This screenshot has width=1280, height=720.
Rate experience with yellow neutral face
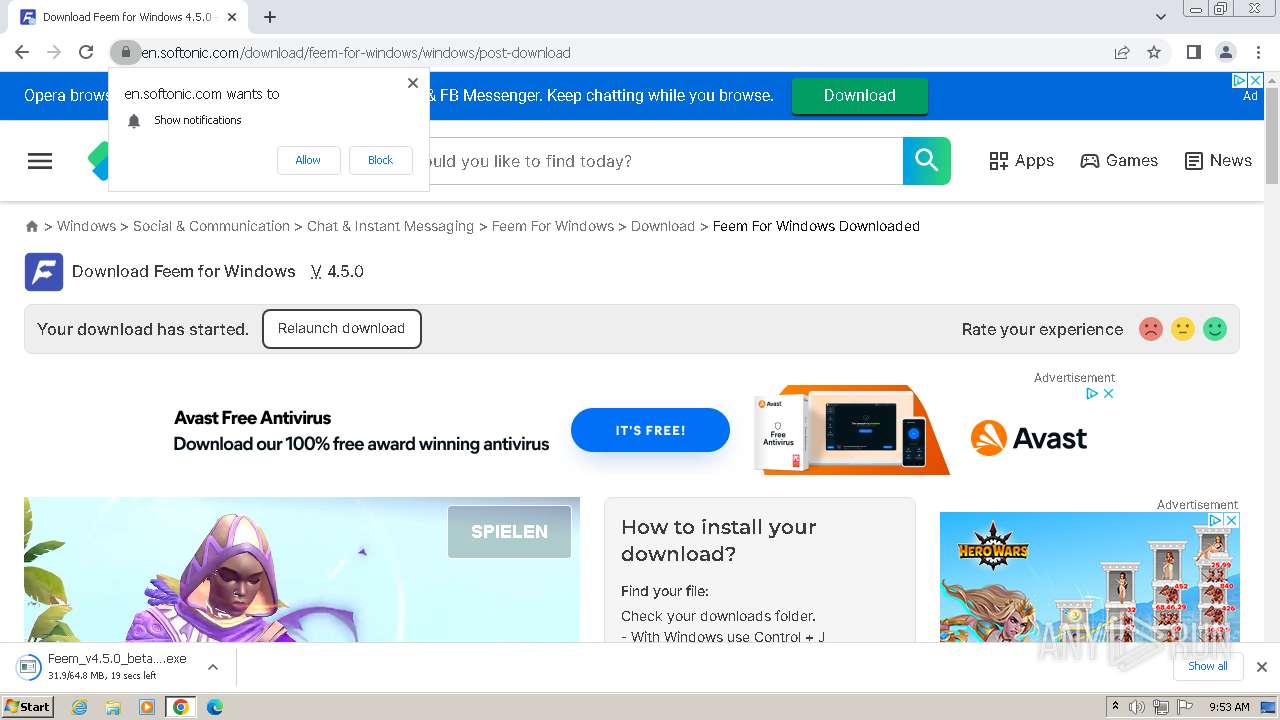[1183, 329]
